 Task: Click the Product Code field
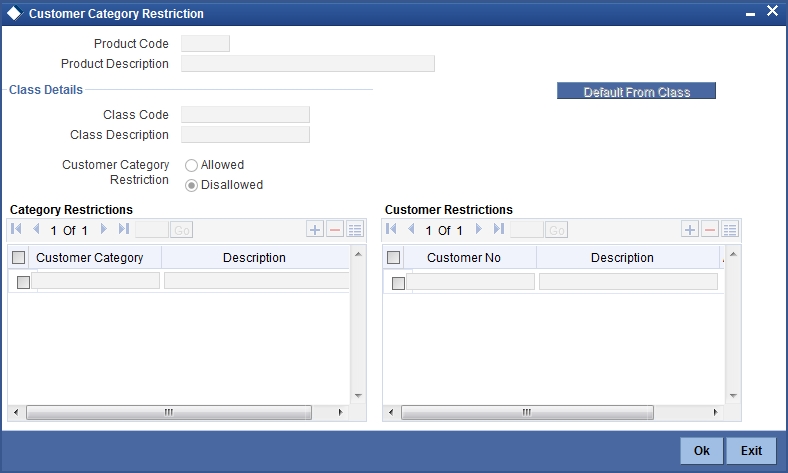[x=205, y=44]
